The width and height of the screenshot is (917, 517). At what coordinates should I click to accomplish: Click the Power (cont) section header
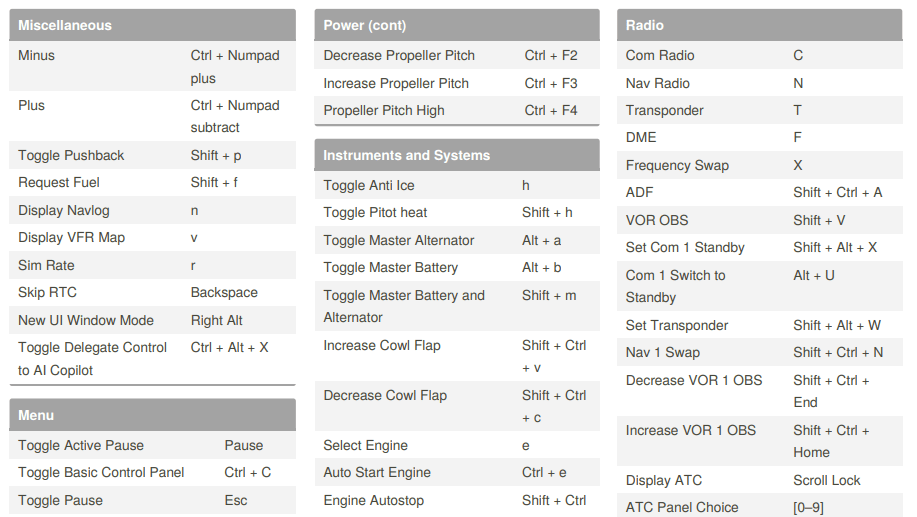[x=364, y=25]
